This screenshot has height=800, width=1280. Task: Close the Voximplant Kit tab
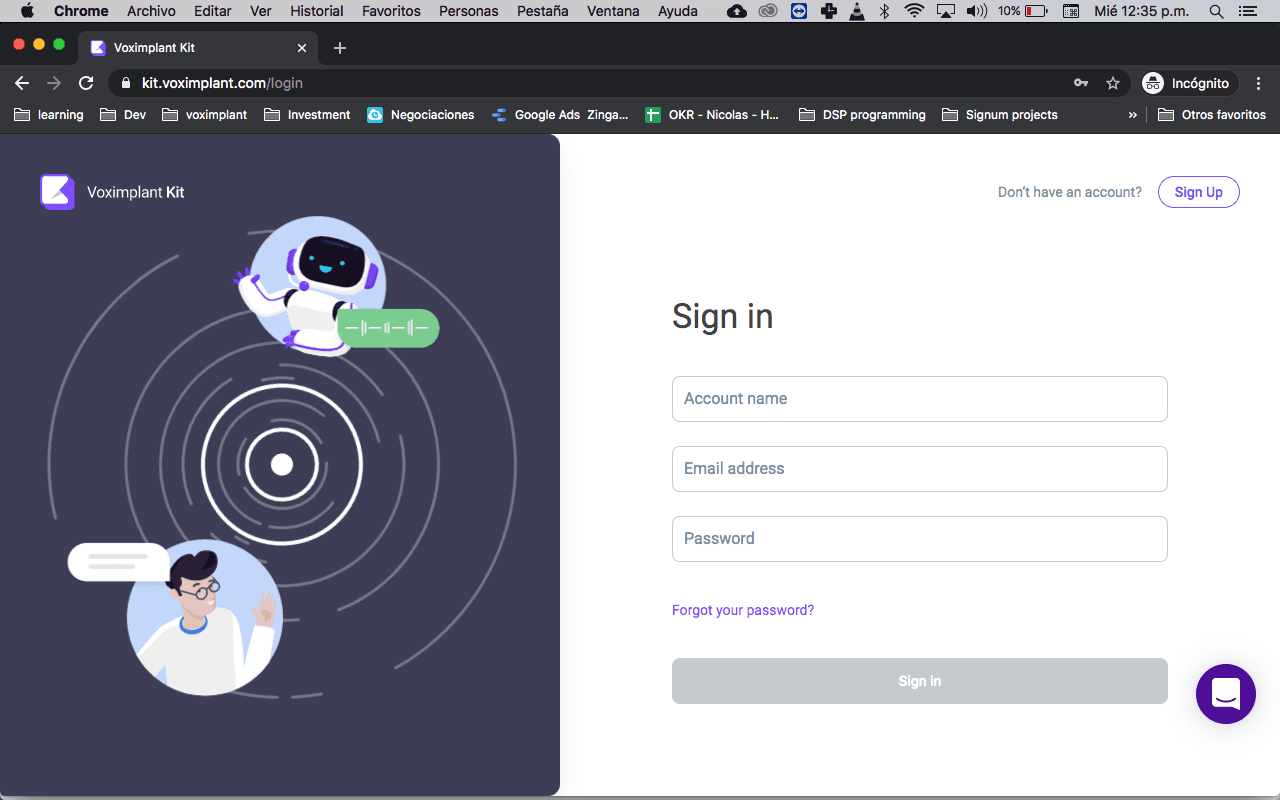pyautogui.click(x=302, y=48)
